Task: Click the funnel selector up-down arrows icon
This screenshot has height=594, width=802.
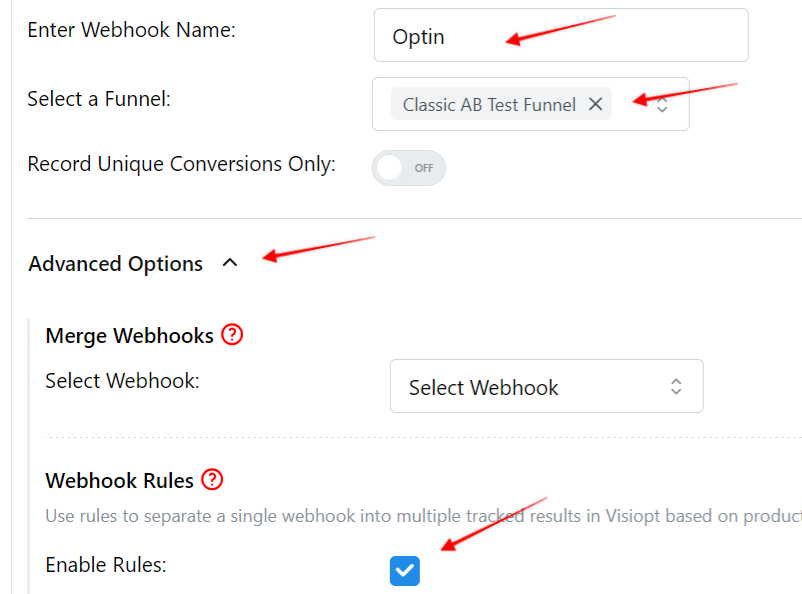Action: point(662,105)
